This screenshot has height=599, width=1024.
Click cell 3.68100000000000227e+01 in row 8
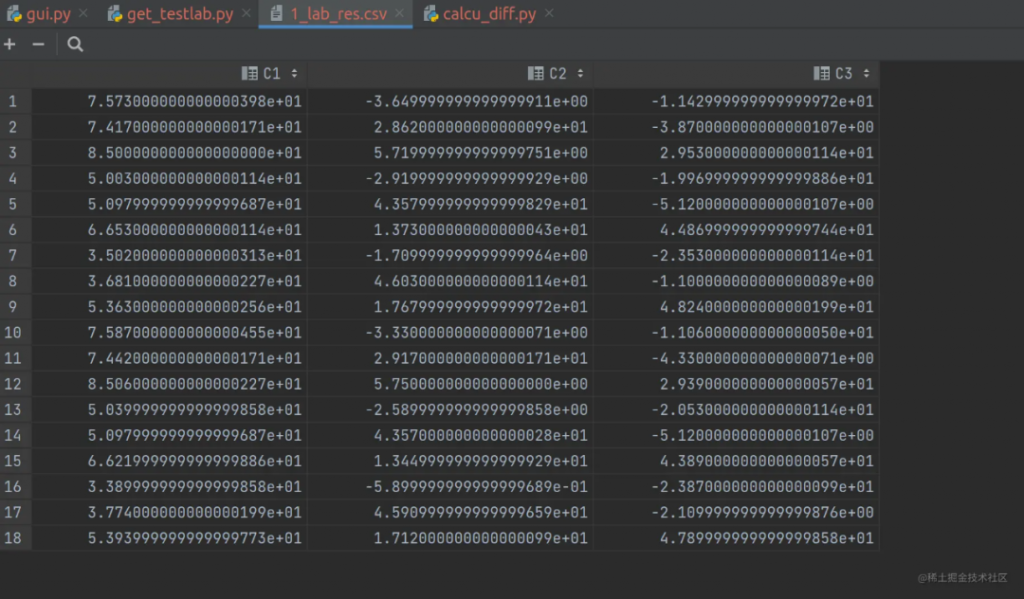point(169,281)
